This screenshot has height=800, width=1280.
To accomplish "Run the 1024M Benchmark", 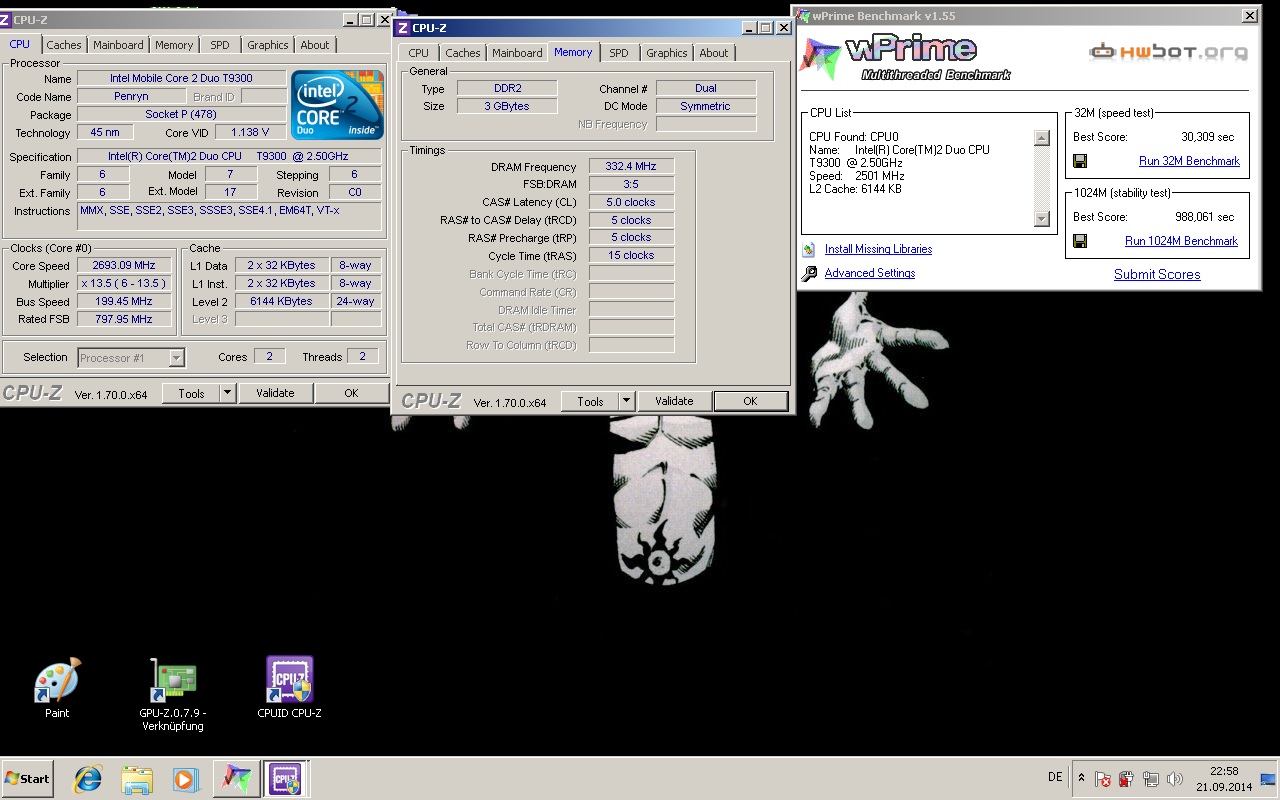I will (1181, 241).
